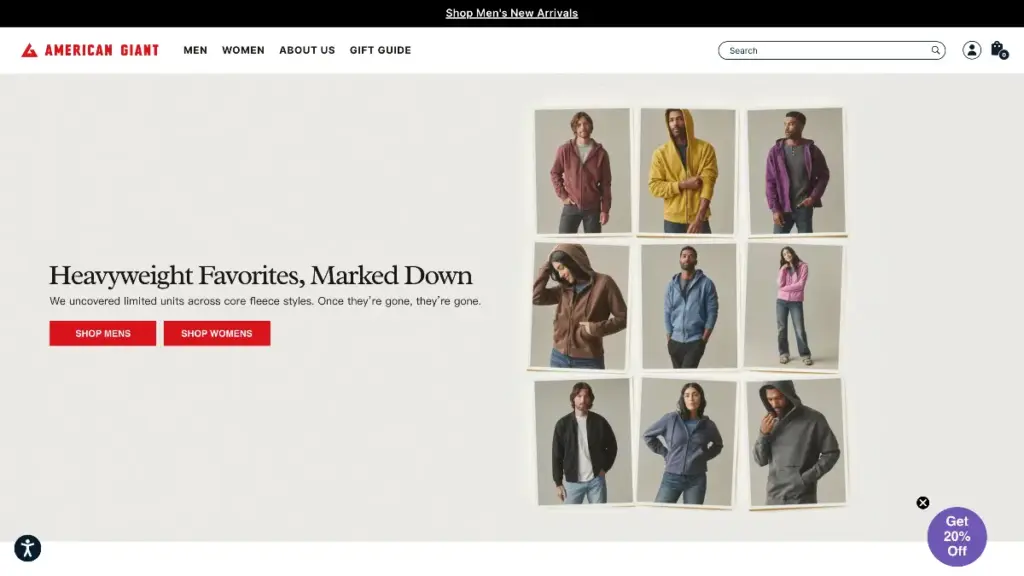
Task: Click the American Giant logo
Action: 89,49
